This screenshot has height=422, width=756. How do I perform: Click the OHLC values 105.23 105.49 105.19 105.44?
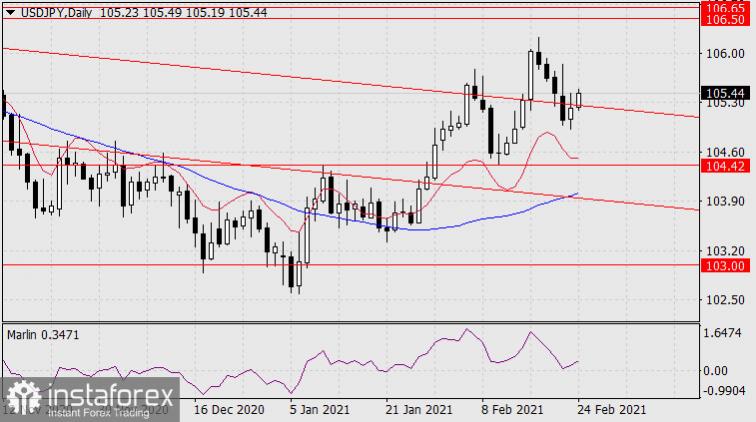pyautogui.click(x=183, y=13)
